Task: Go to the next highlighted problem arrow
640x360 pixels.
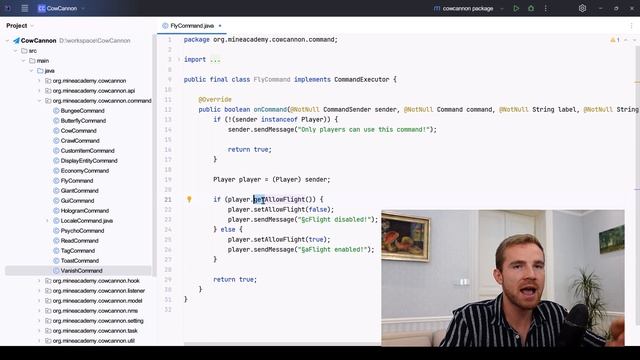Action: [x=634, y=40]
